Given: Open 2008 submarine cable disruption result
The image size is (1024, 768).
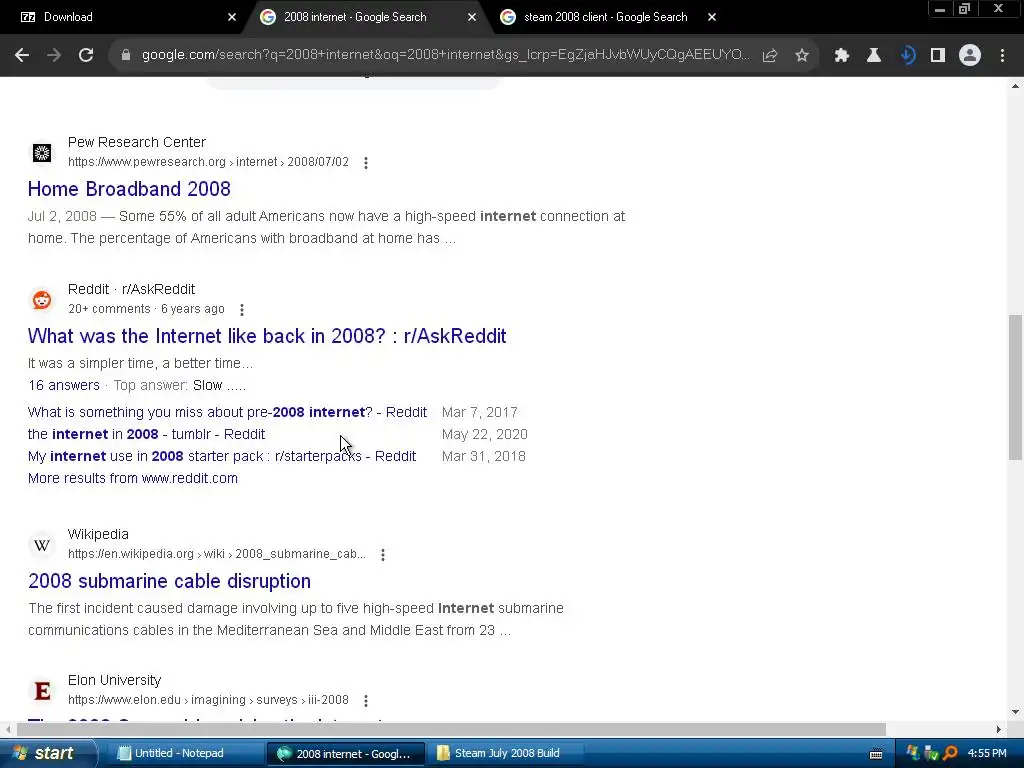Looking at the screenshot, I should coord(169,581).
